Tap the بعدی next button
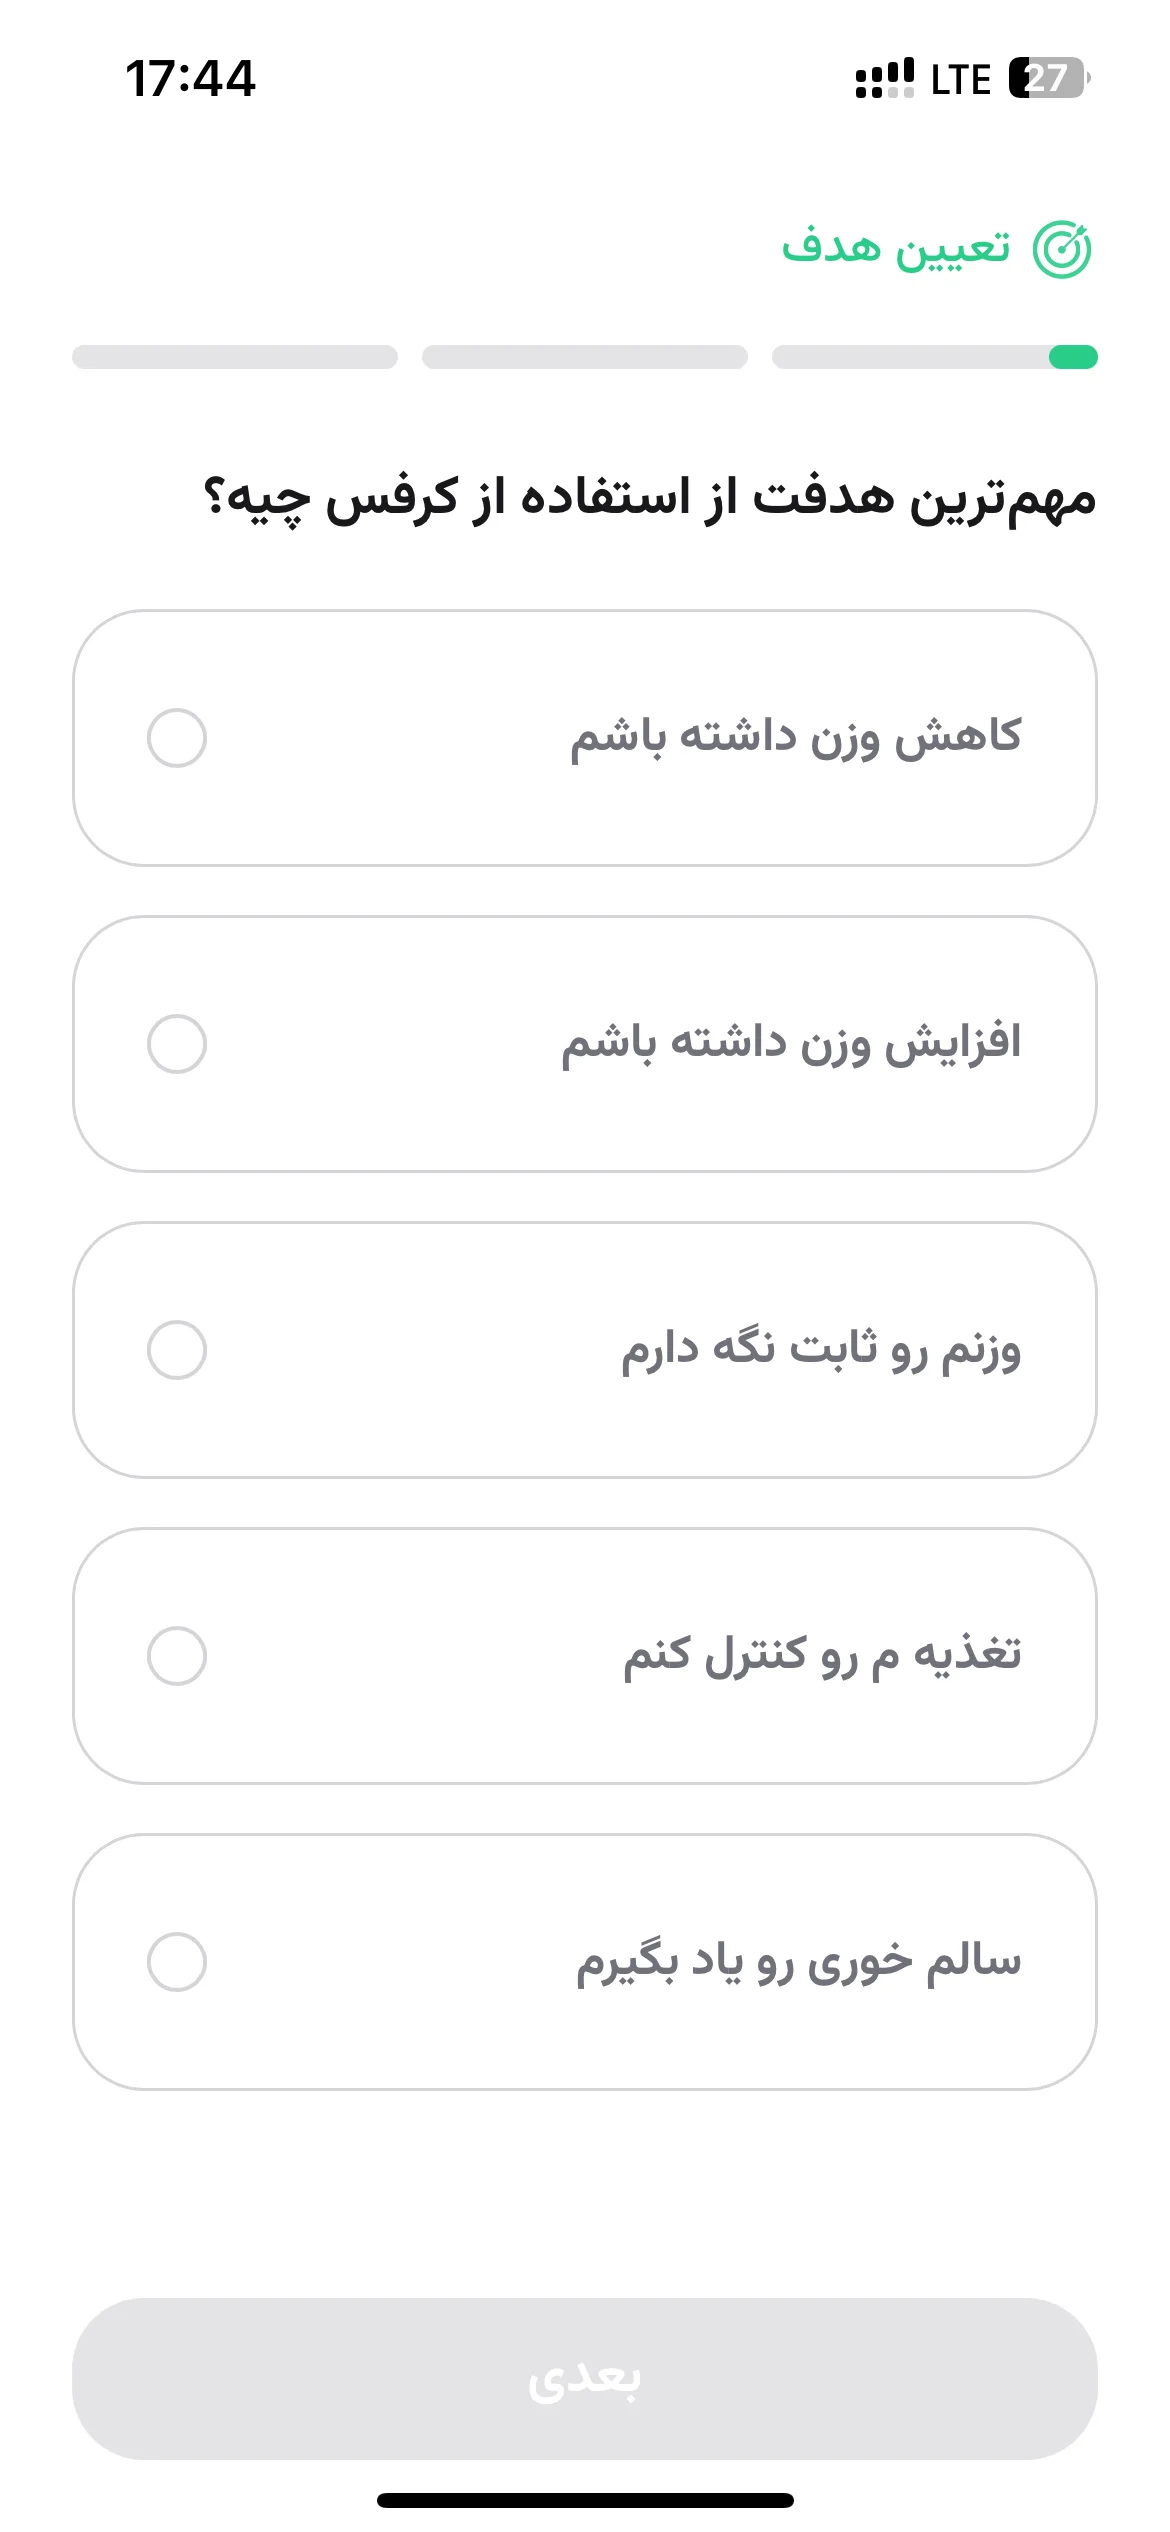 [x=585, y=2379]
